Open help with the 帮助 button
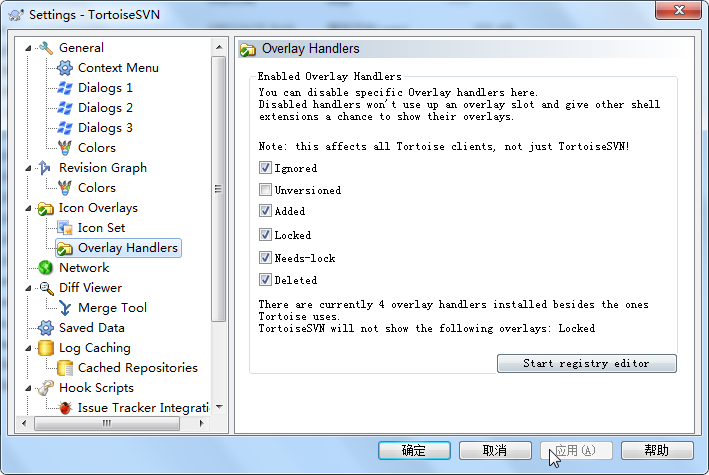Screen dimensions: 709x475 pos(657,450)
